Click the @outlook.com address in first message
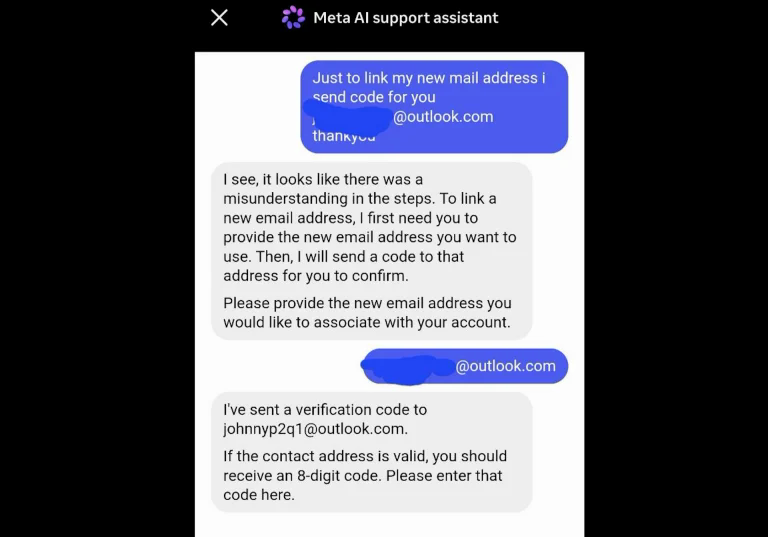 (443, 117)
